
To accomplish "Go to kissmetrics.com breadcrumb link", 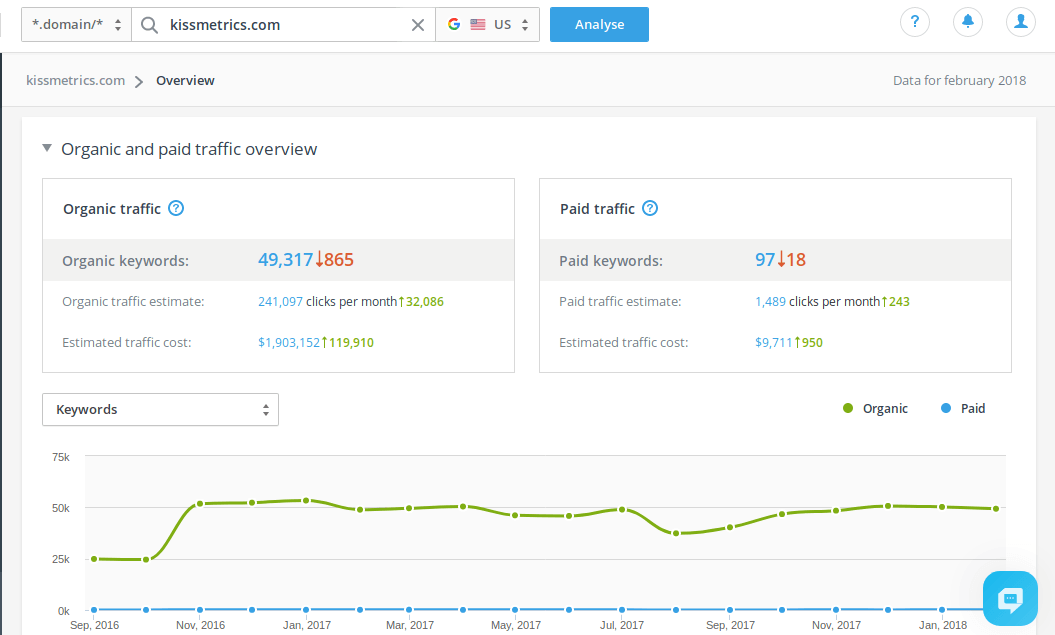I will 76,81.
